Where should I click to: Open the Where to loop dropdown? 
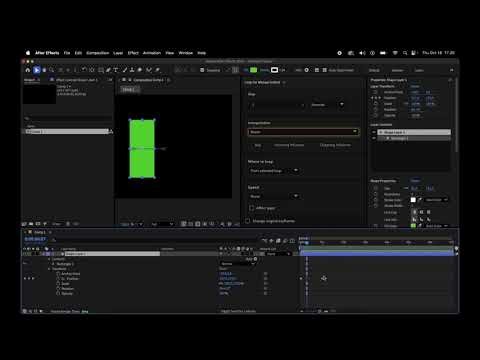point(274,170)
